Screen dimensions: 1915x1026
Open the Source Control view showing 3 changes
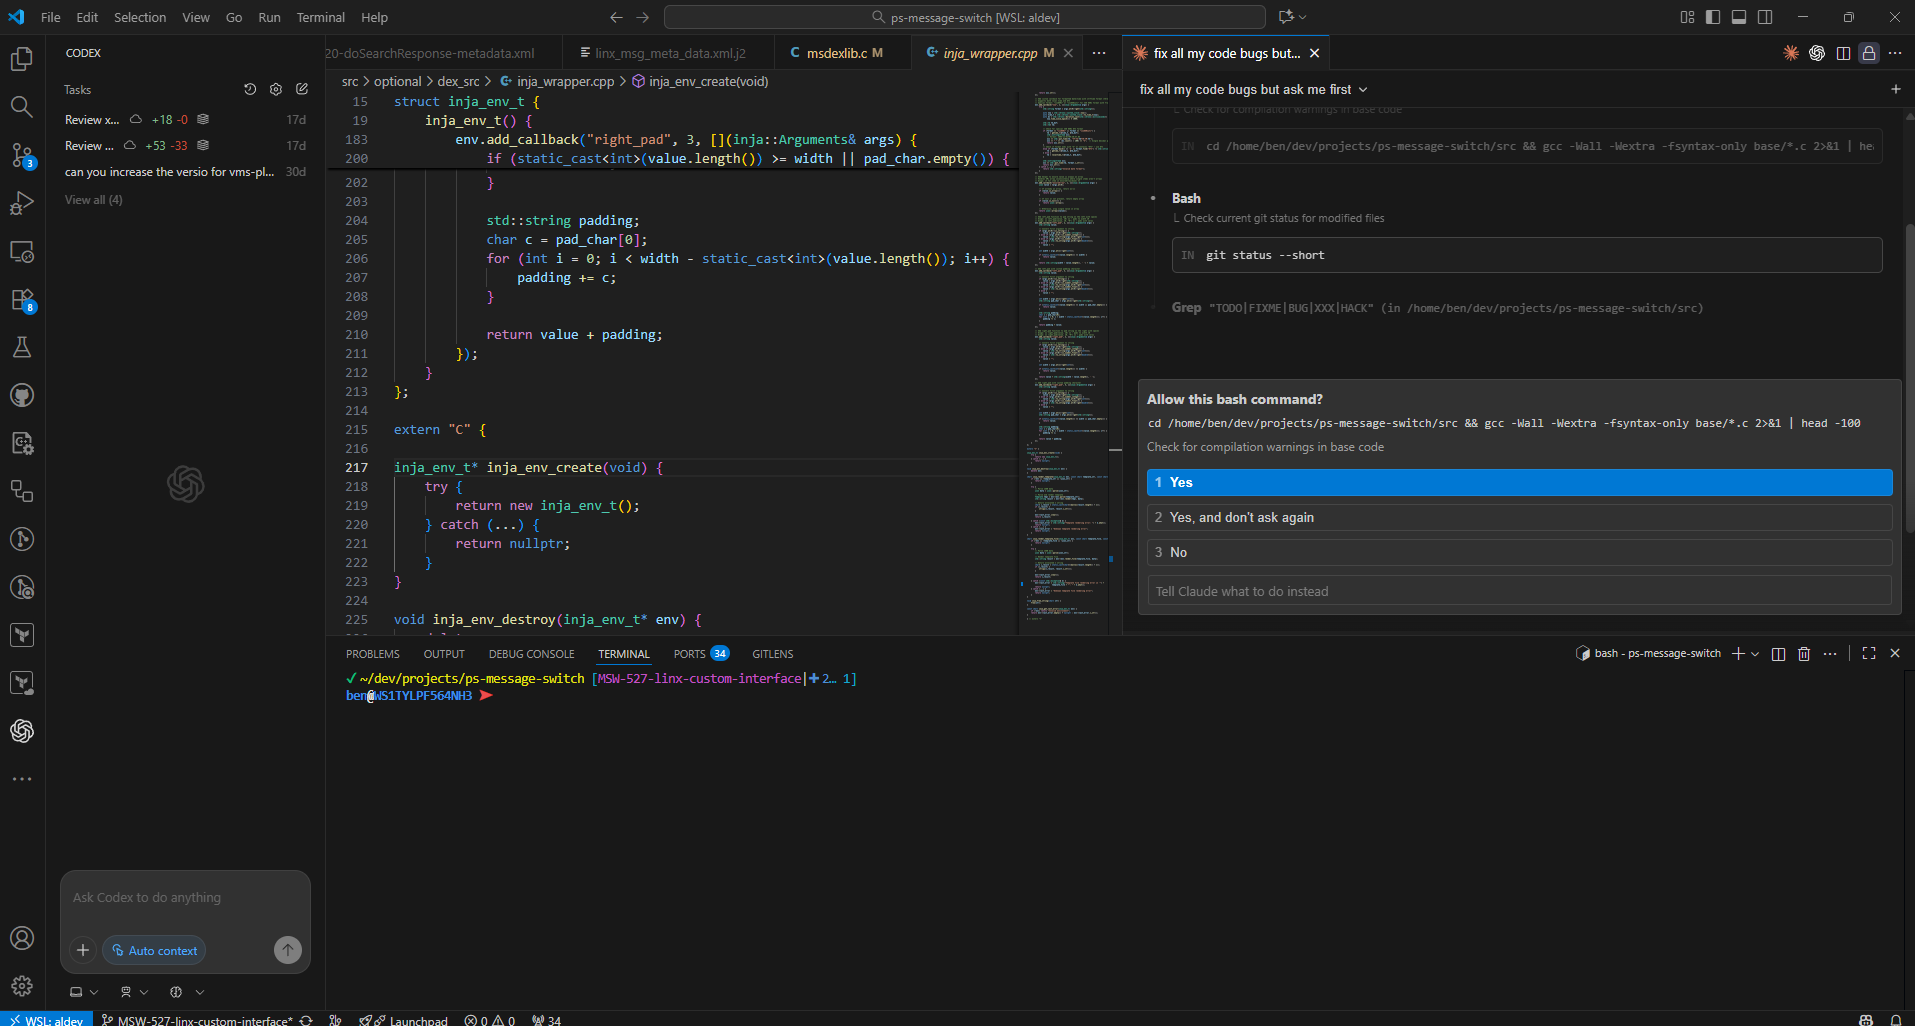click(x=22, y=155)
